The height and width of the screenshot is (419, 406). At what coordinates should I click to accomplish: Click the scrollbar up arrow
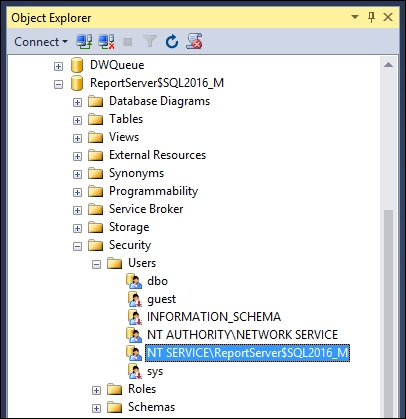coord(388,65)
